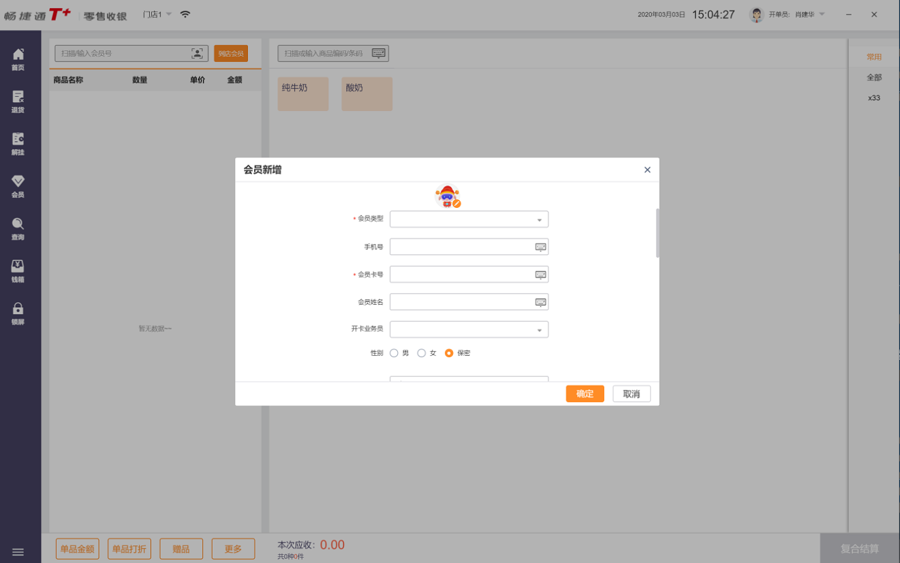Click the 查询 search icon in sidebar

pos(18,228)
